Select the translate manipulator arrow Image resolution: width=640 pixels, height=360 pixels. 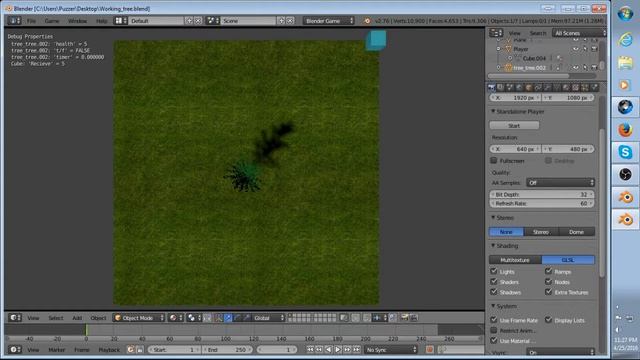[x=228, y=318]
